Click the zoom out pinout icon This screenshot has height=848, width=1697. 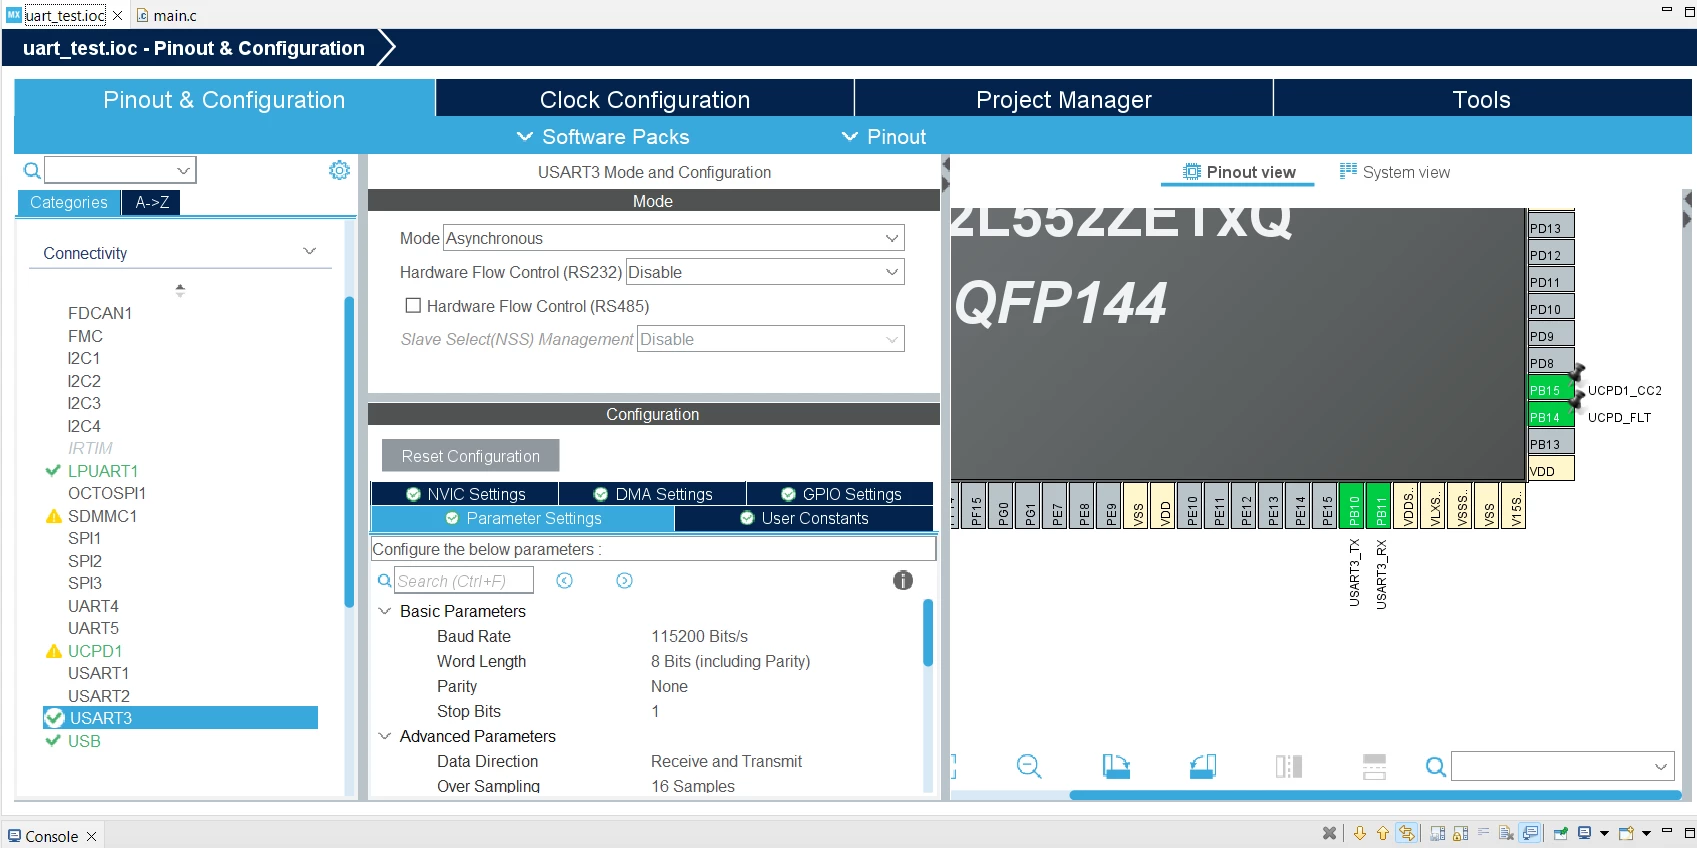[x=1029, y=767]
